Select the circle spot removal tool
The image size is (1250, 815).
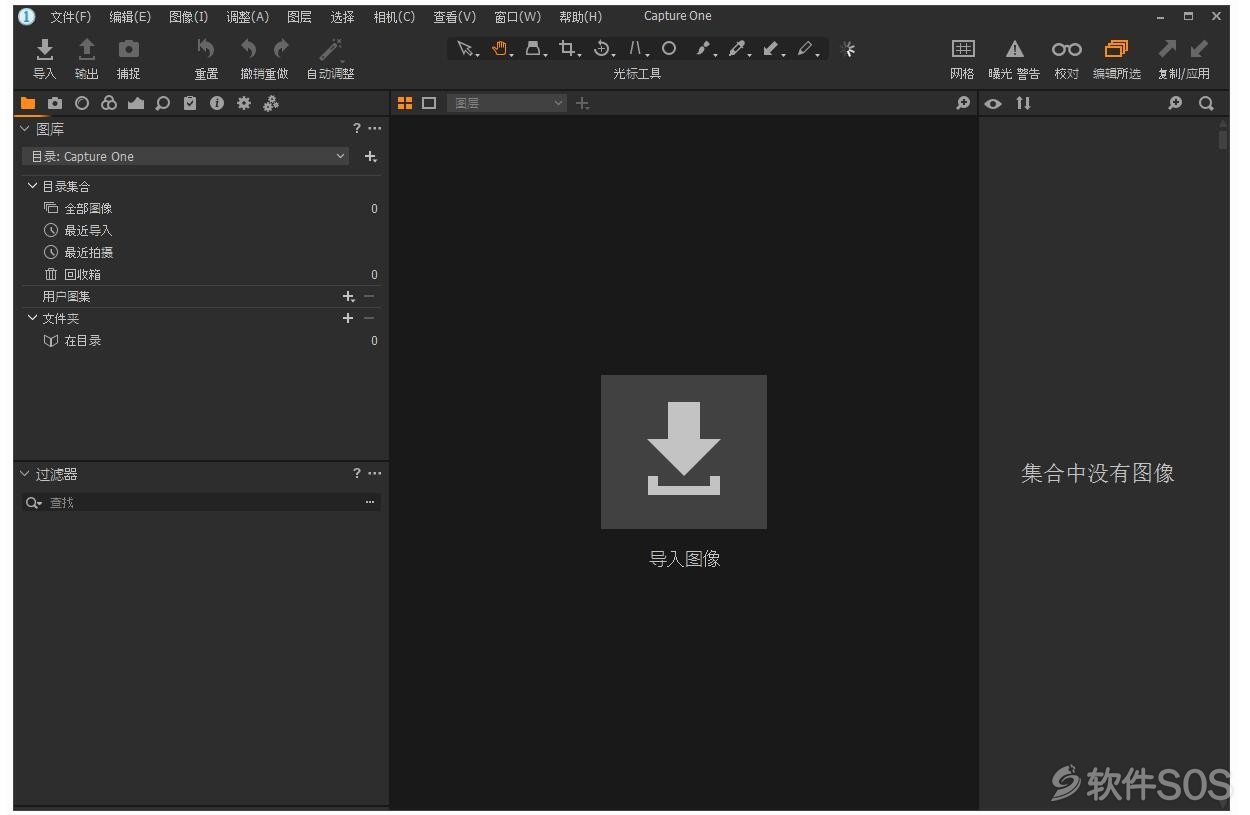(669, 48)
